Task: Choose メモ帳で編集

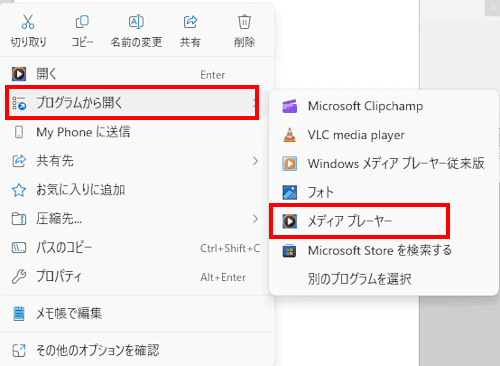Action: (137, 314)
